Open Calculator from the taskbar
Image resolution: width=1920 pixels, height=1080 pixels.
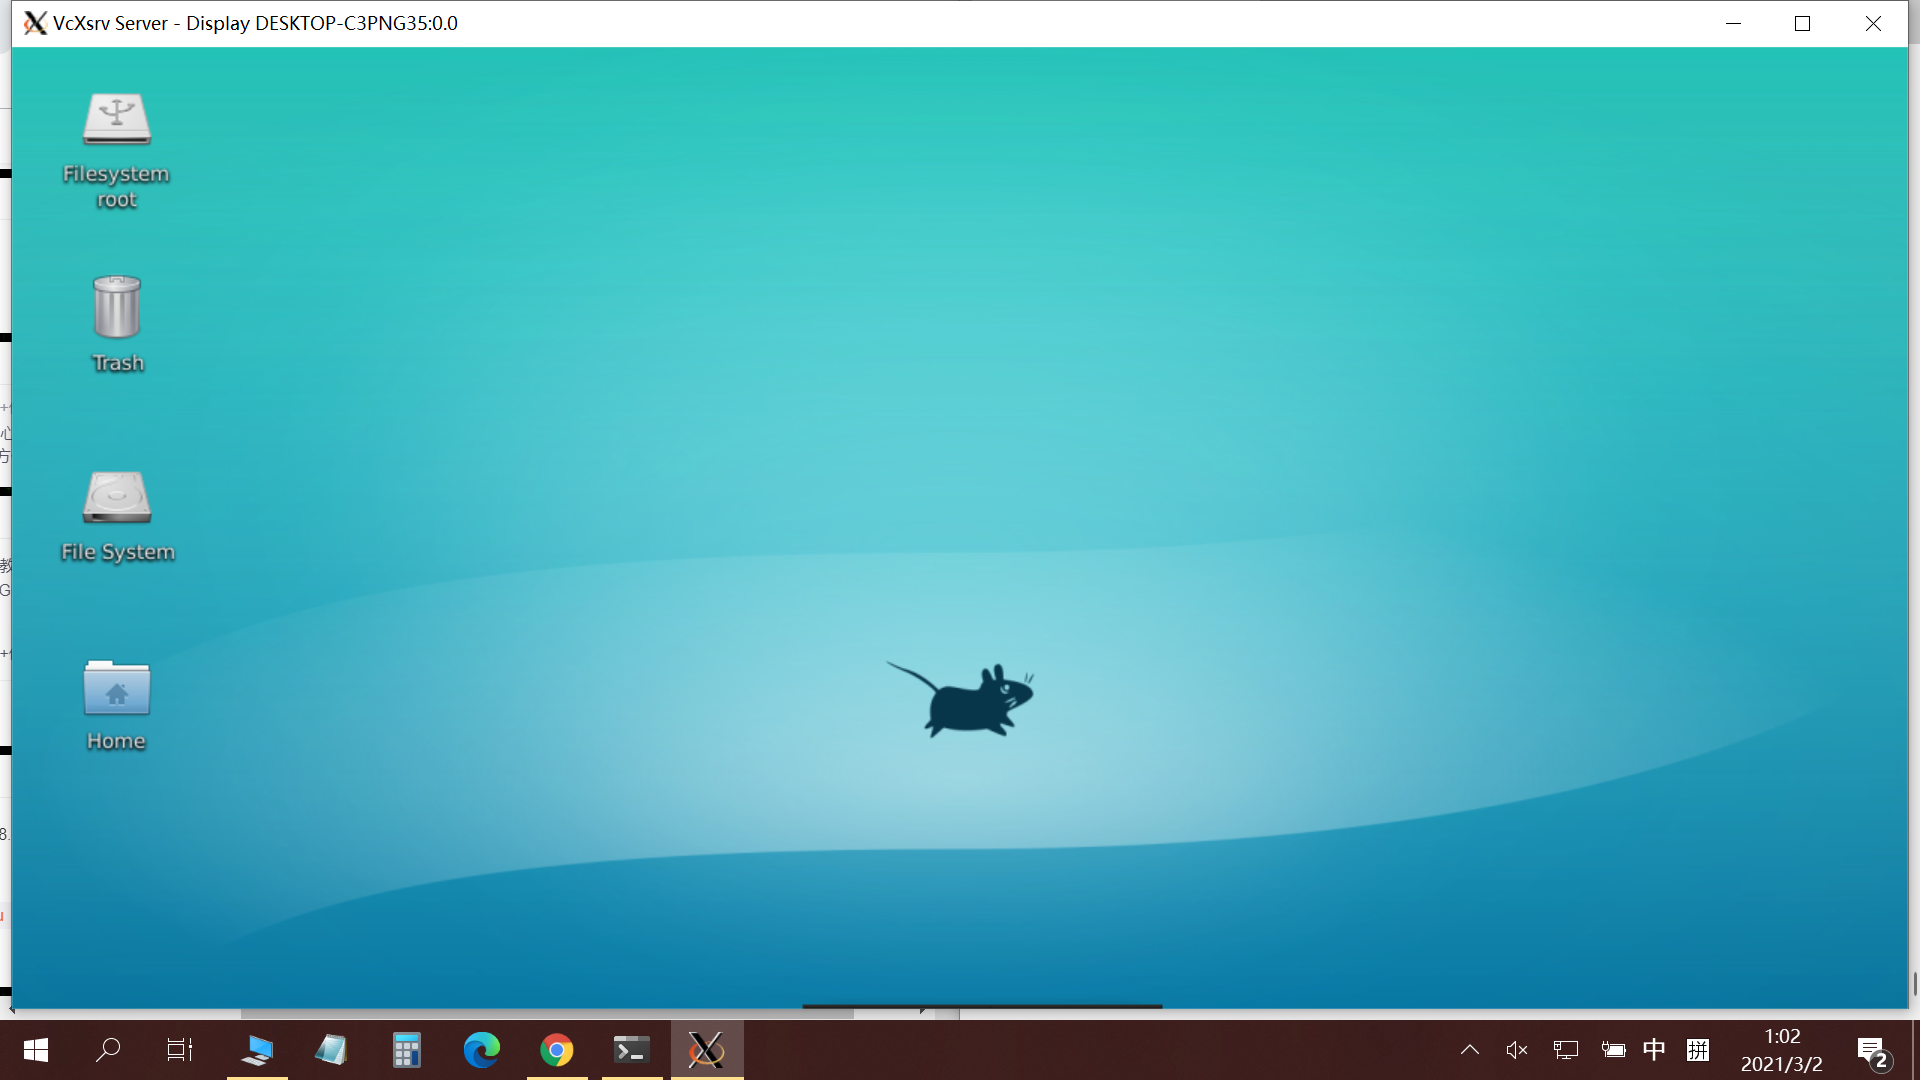[406, 1050]
